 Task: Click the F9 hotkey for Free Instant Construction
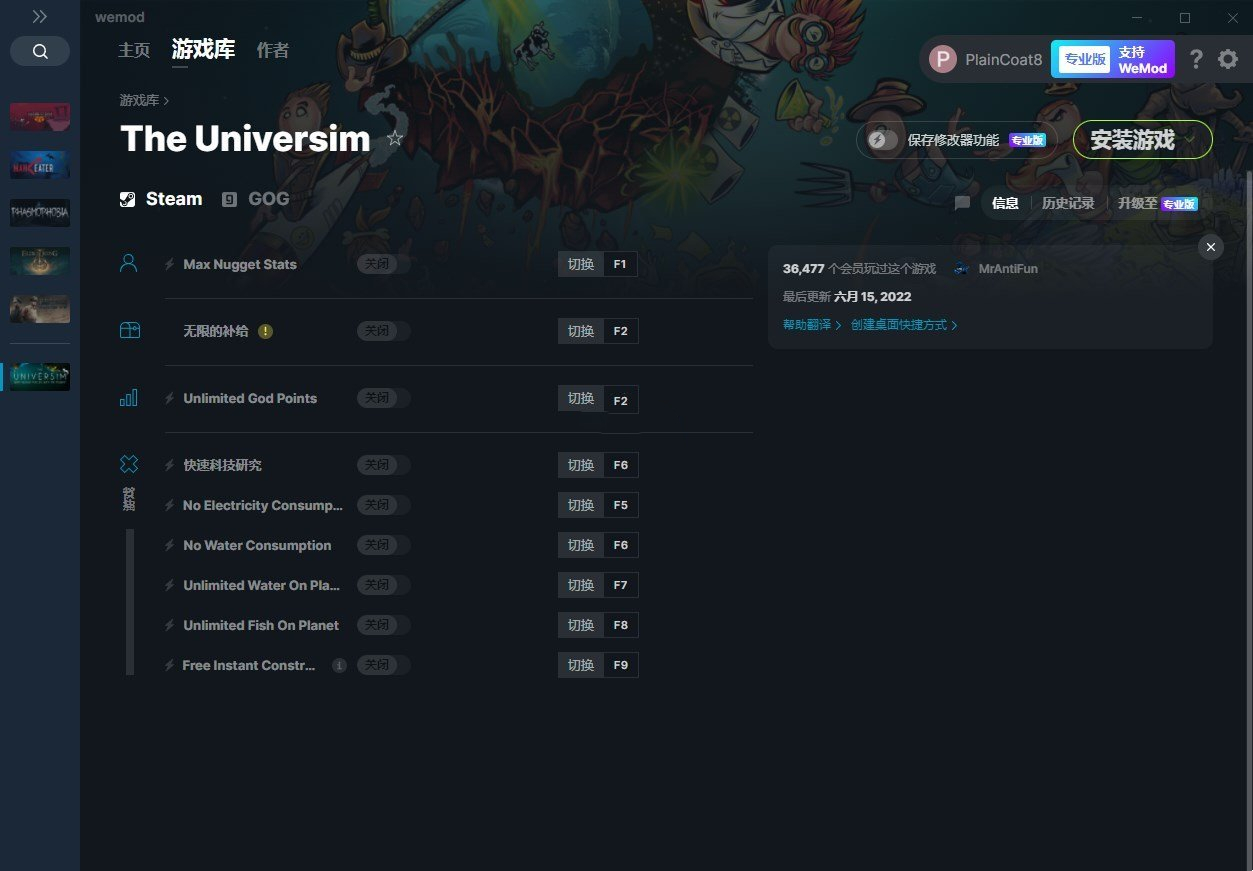620,665
